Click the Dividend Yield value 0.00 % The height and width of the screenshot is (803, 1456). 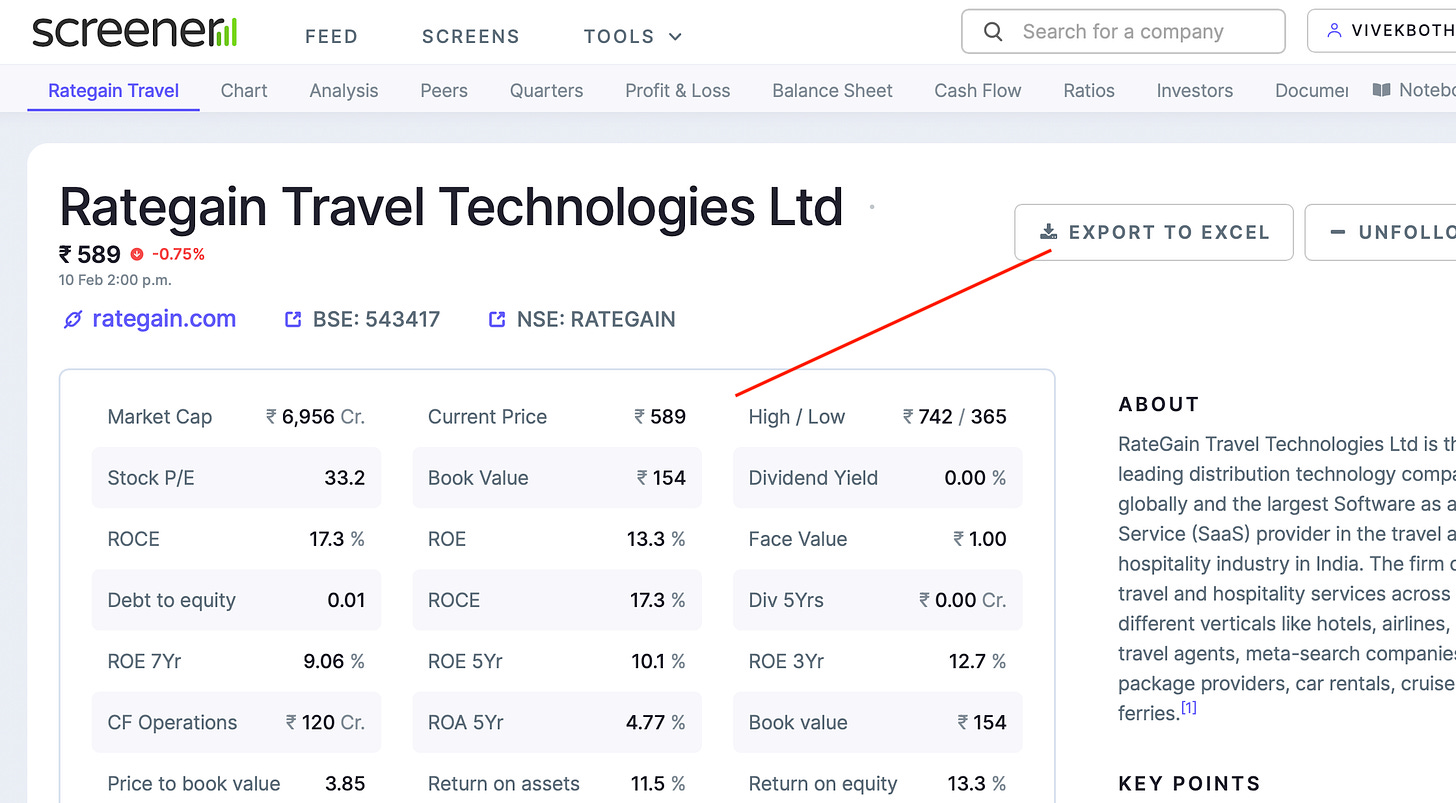pos(975,478)
